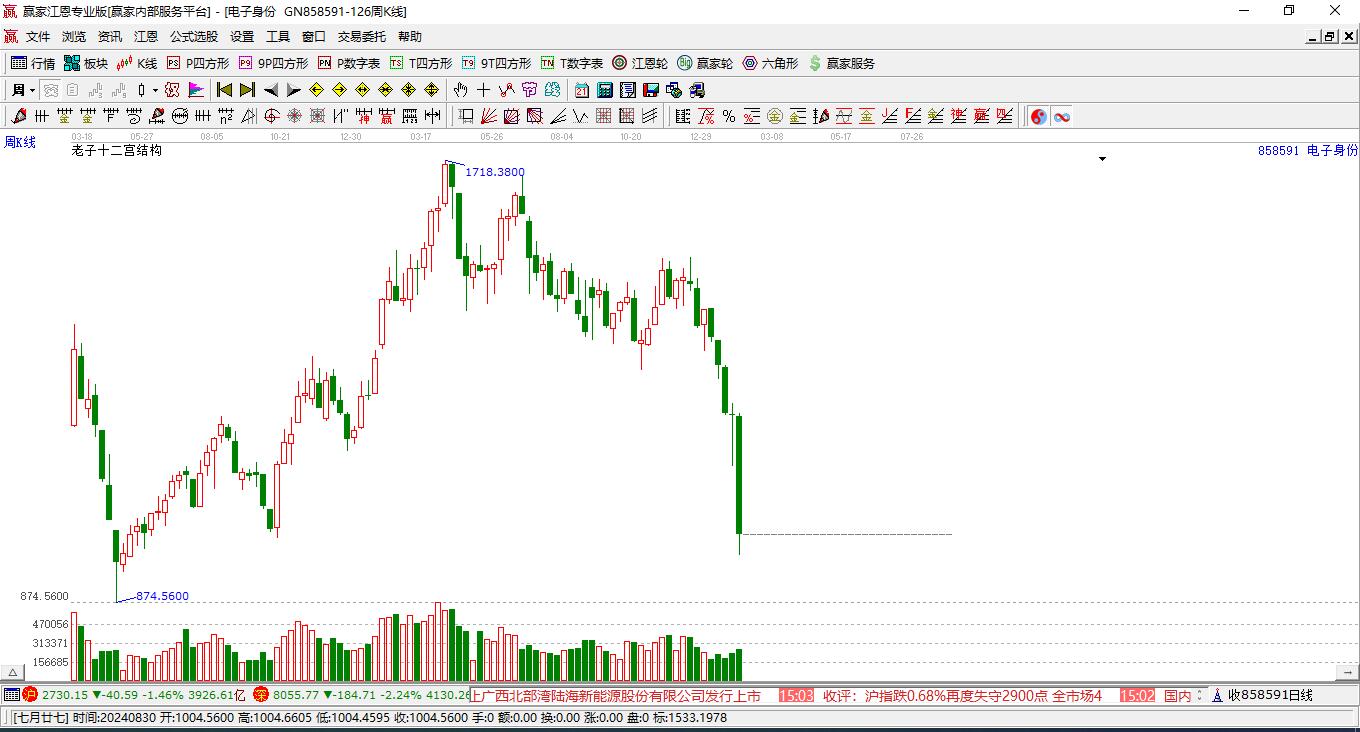Open the 9P四方形 tool
The image size is (1360, 732).
(273, 63)
